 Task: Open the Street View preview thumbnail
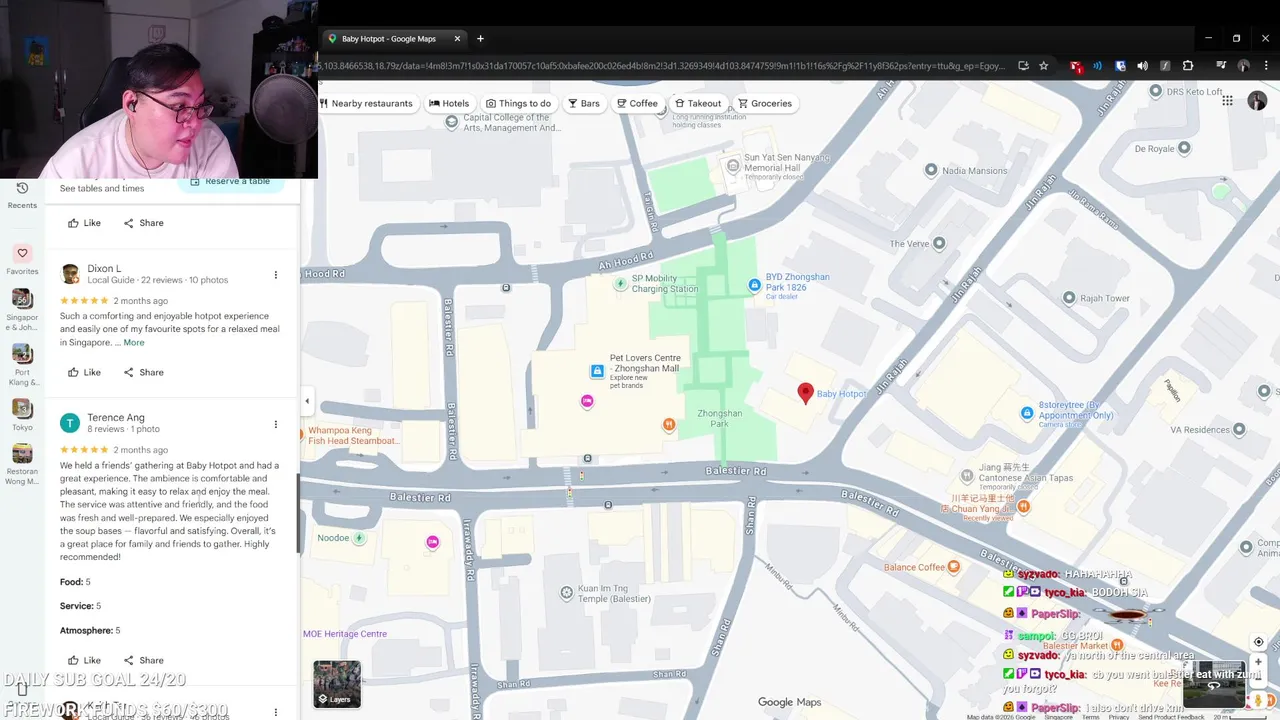1213,684
